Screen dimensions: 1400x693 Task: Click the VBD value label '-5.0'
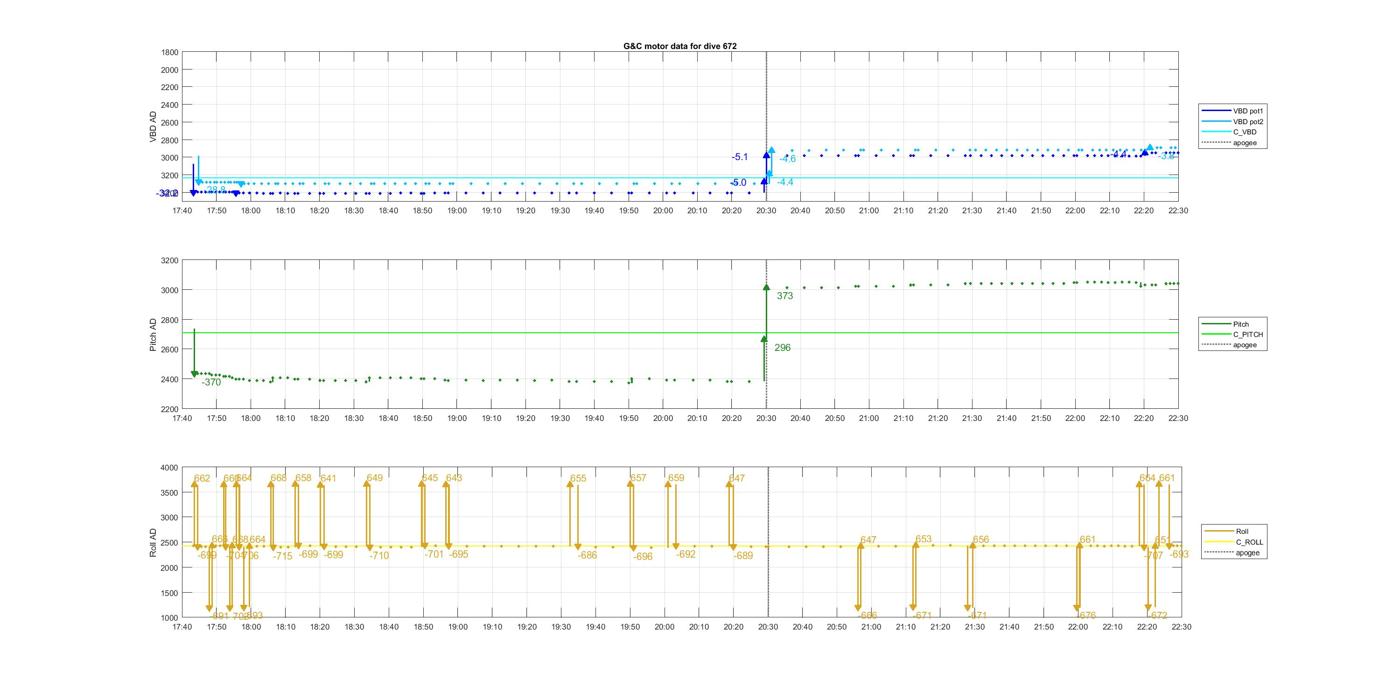point(739,183)
